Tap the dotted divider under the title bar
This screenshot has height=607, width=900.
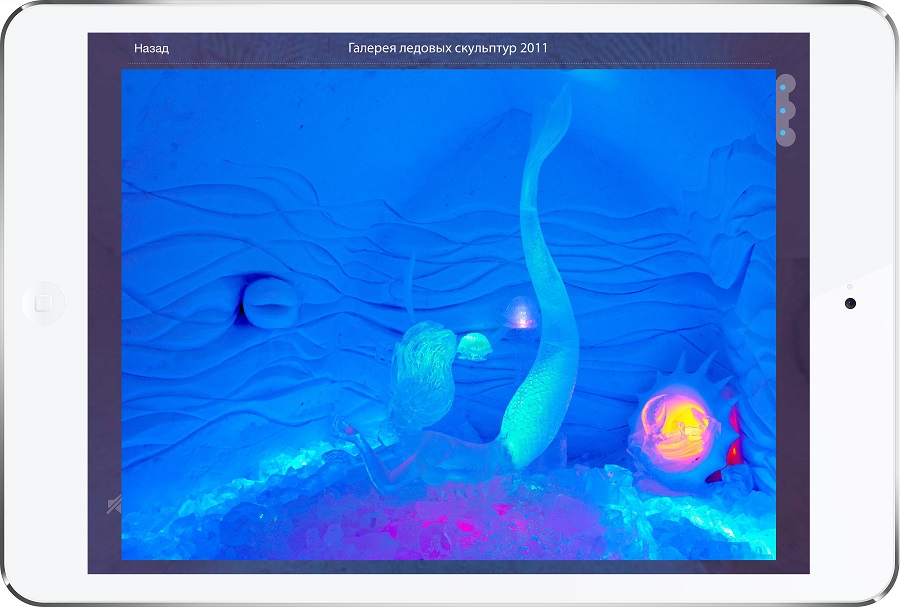(x=447, y=65)
